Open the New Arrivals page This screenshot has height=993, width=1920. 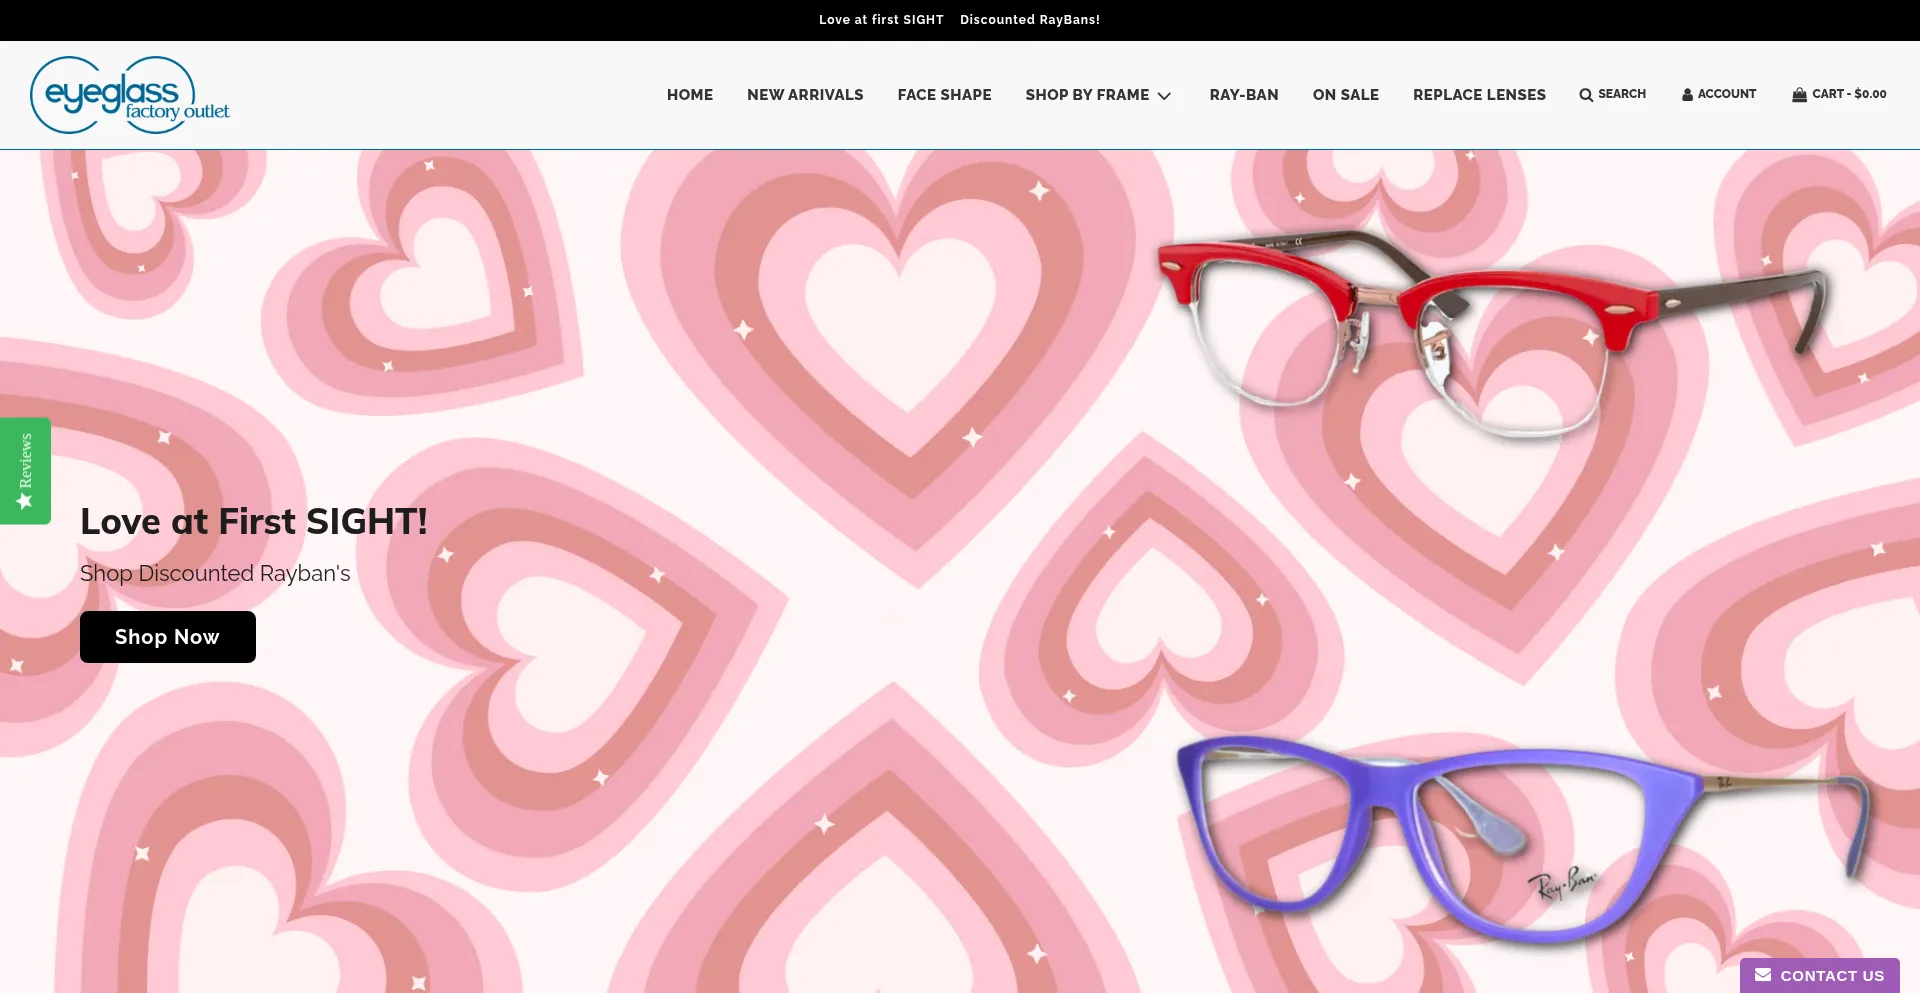click(x=805, y=95)
